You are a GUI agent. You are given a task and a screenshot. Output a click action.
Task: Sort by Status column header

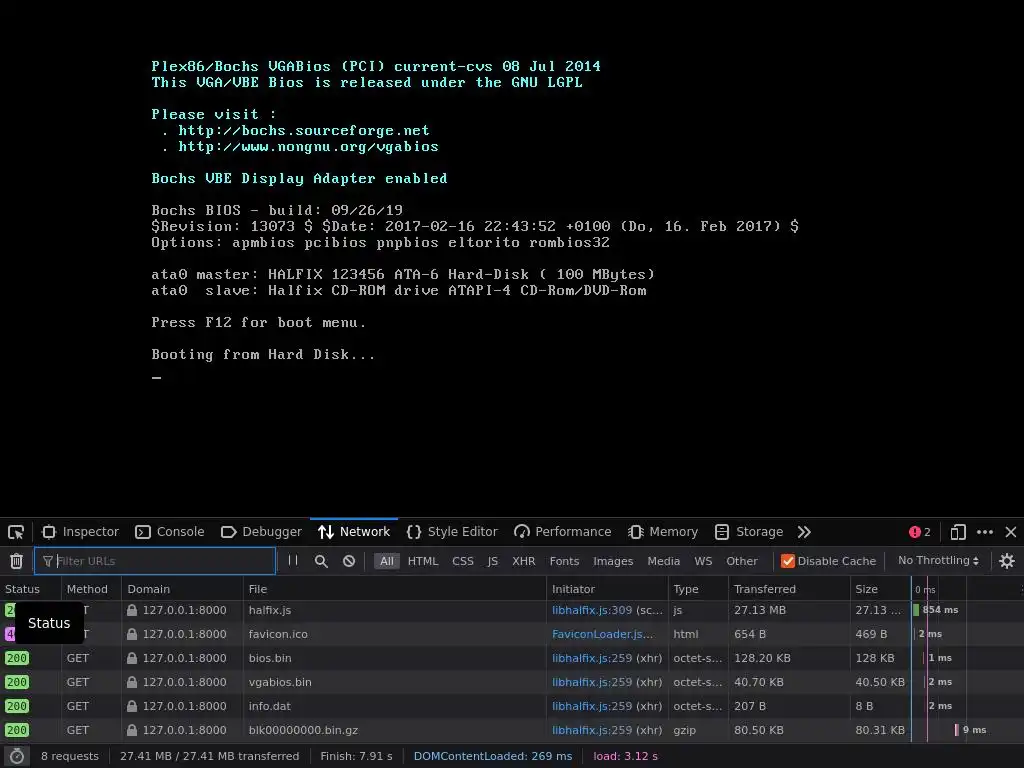[x=31, y=589]
